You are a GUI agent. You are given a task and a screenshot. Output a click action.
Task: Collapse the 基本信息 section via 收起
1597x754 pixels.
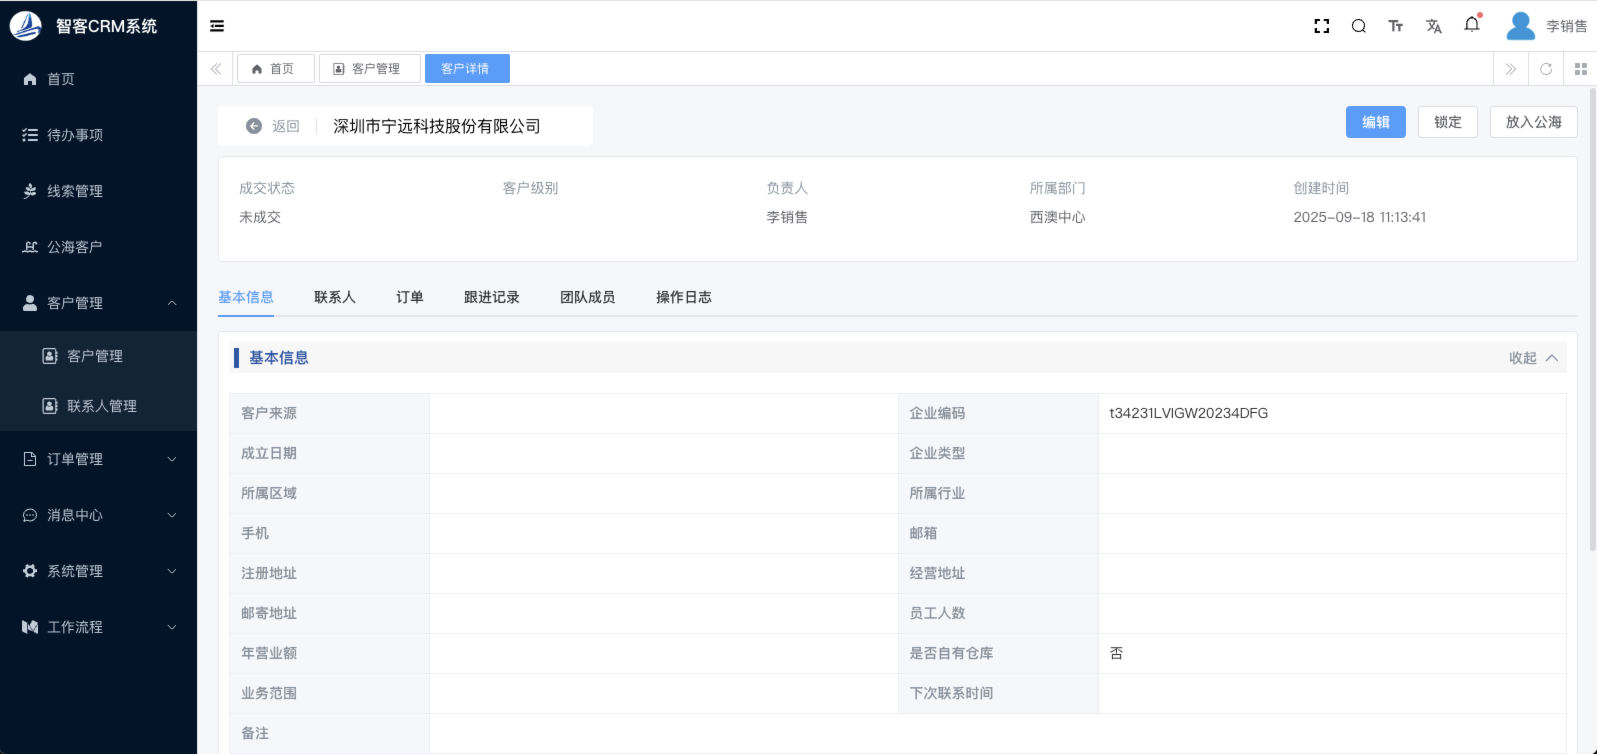[1533, 358]
